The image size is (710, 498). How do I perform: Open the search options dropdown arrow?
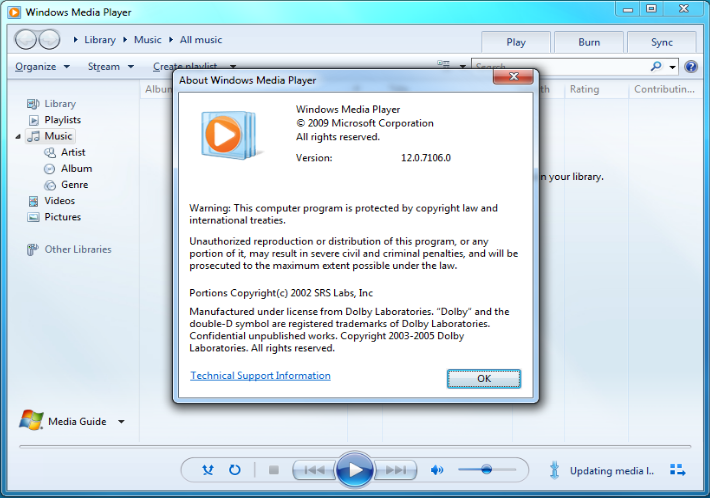(672, 67)
